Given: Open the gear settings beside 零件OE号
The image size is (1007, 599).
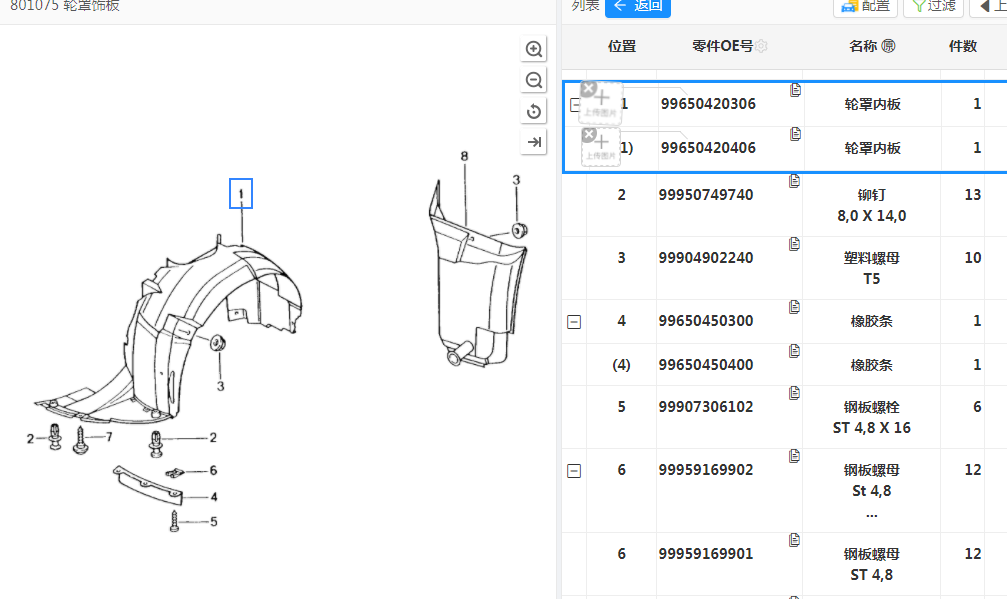Looking at the screenshot, I should coord(762,46).
